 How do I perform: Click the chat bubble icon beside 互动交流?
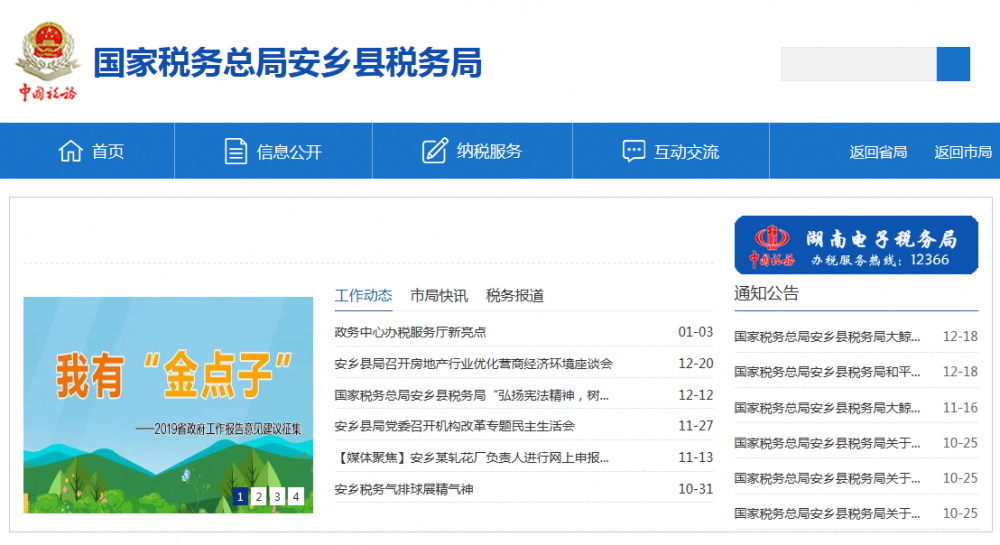click(x=633, y=151)
